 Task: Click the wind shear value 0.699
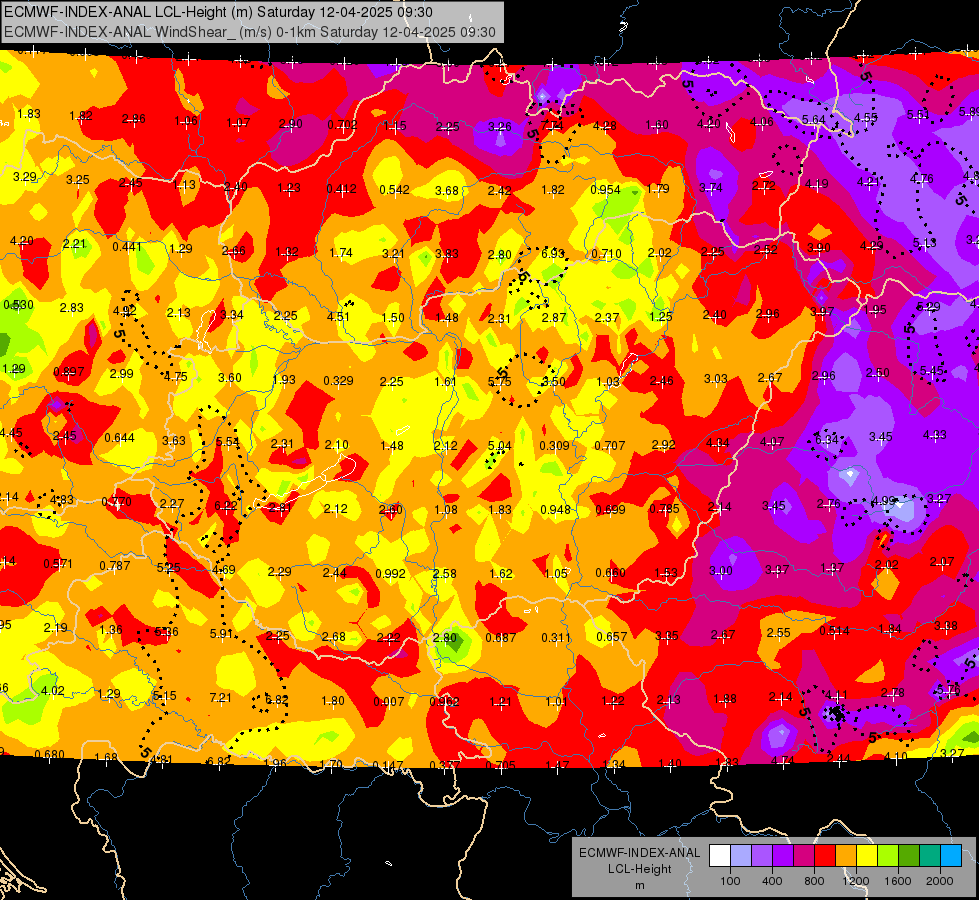(x=611, y=509)
